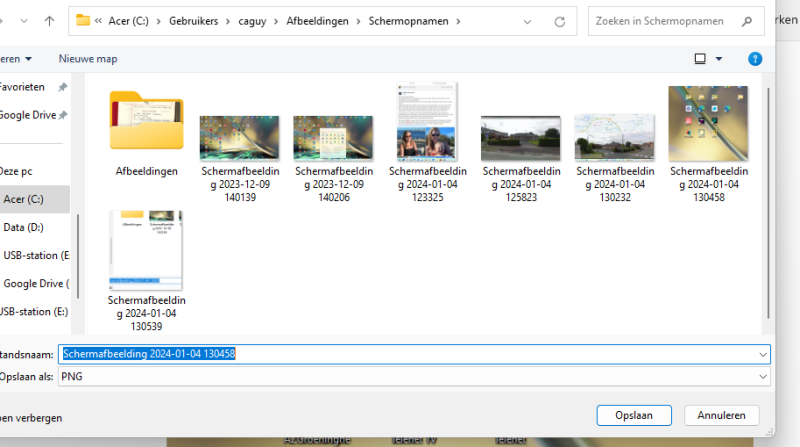Click the Nieuwe map button
This screenshot has height=447, width=800.
click(x=88, y=59)
